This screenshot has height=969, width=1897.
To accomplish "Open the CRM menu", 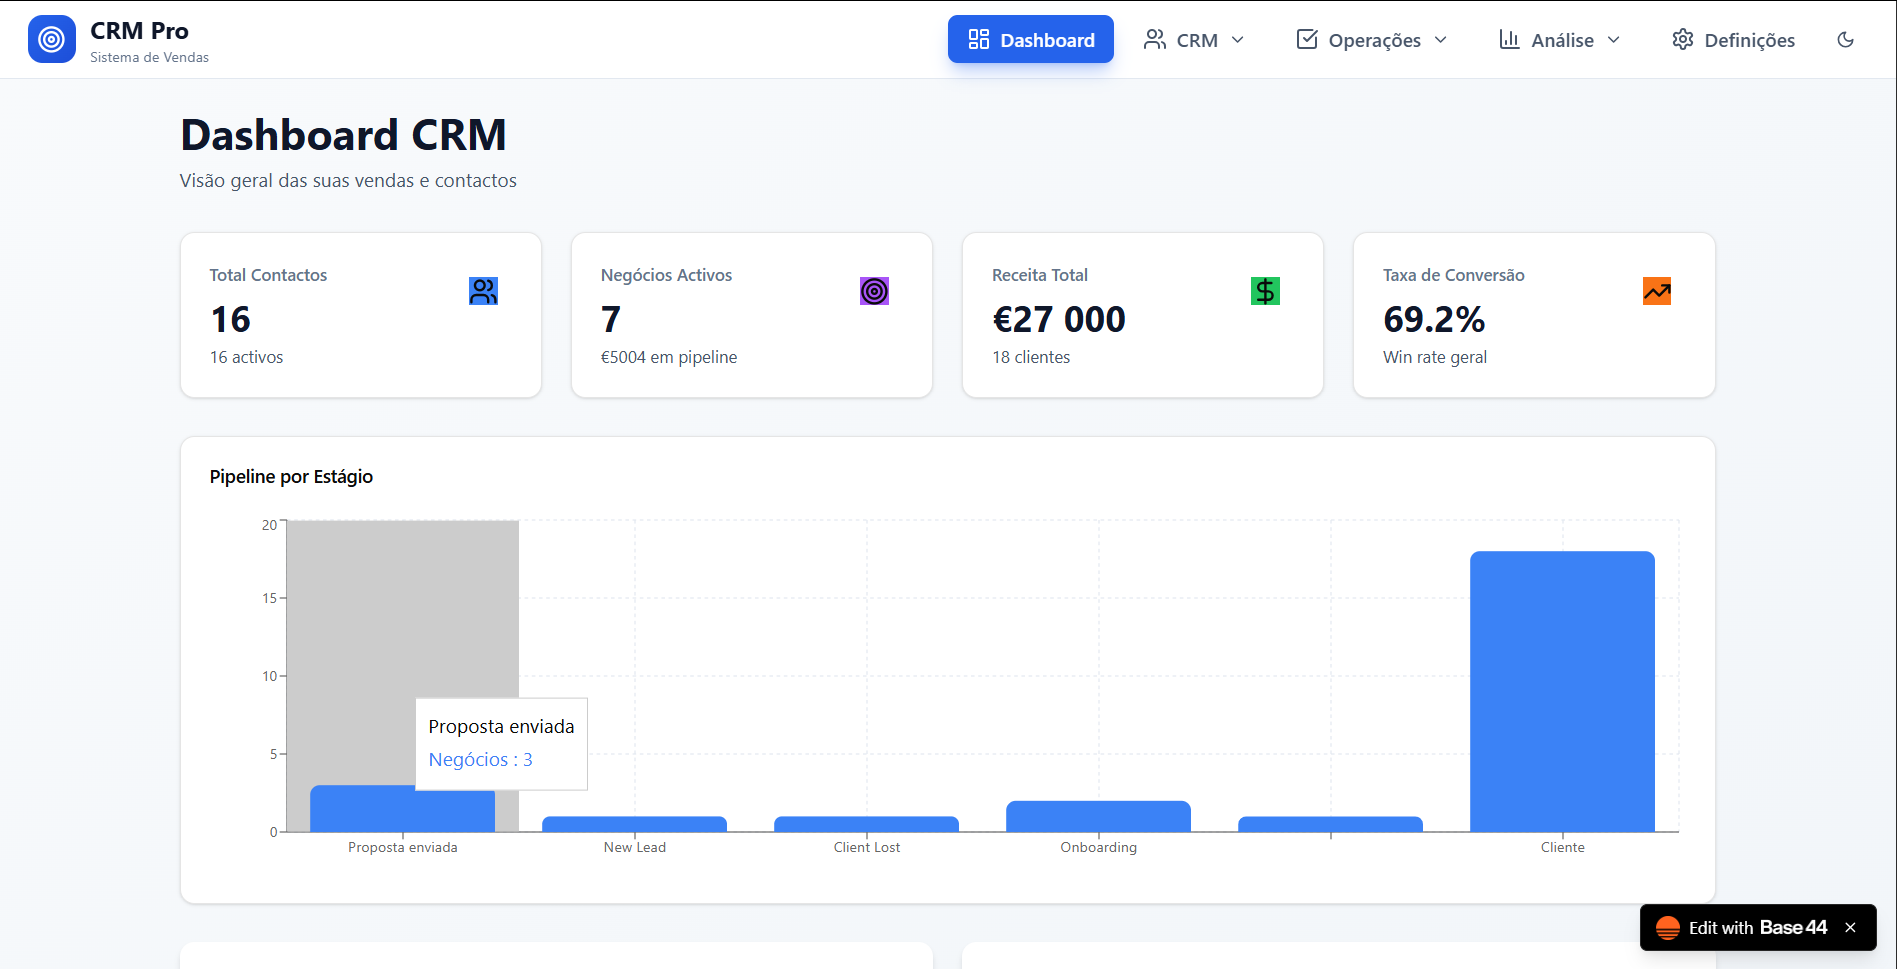I will coord(1195,39).
